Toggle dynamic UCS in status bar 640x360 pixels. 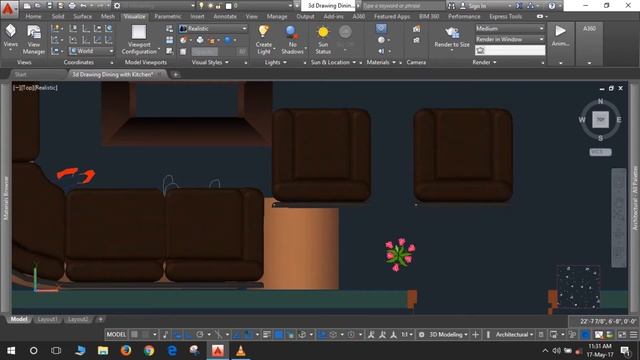[x=322, y=335]
